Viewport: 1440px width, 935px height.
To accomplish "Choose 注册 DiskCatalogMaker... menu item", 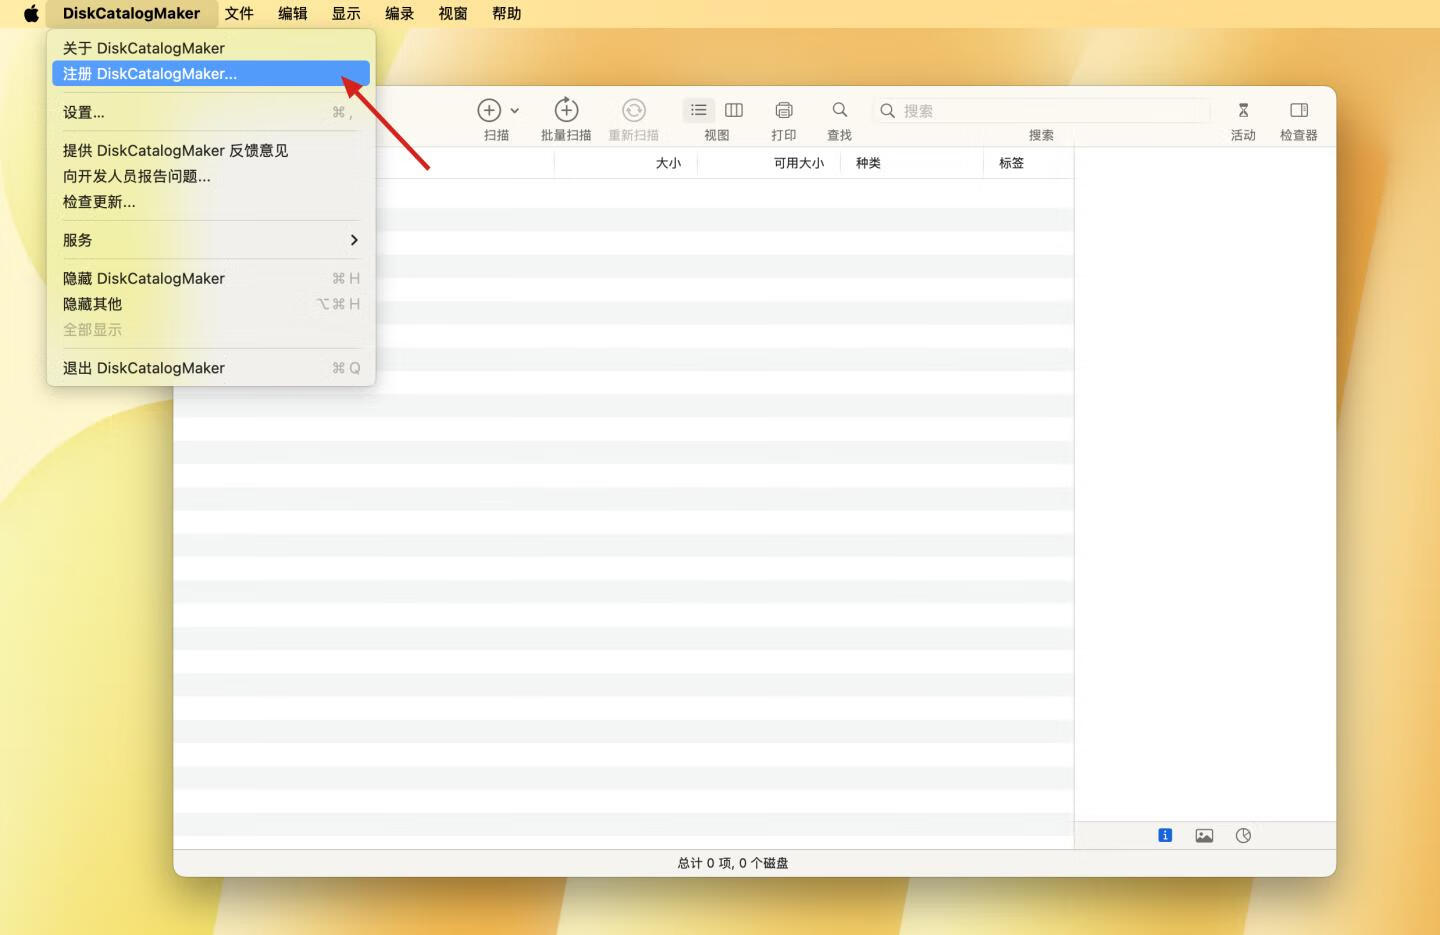I will tap(211, 74).
